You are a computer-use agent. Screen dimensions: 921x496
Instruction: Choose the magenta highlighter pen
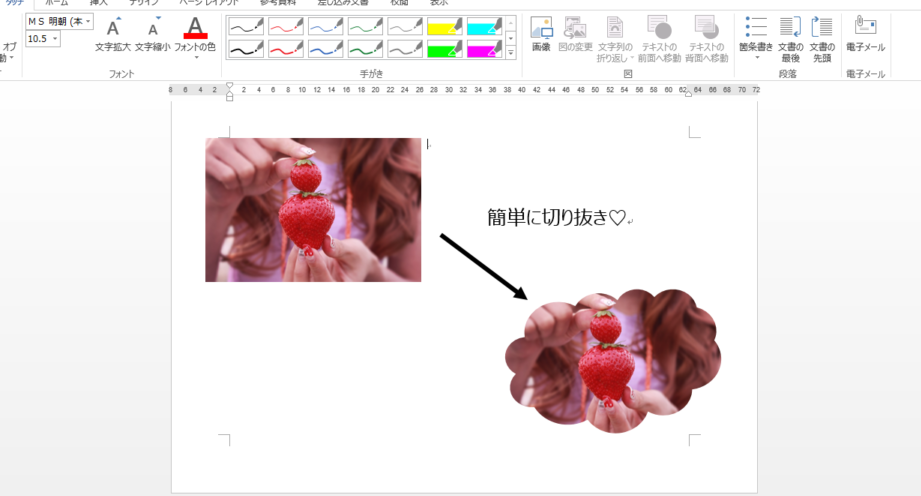[485, 49]
